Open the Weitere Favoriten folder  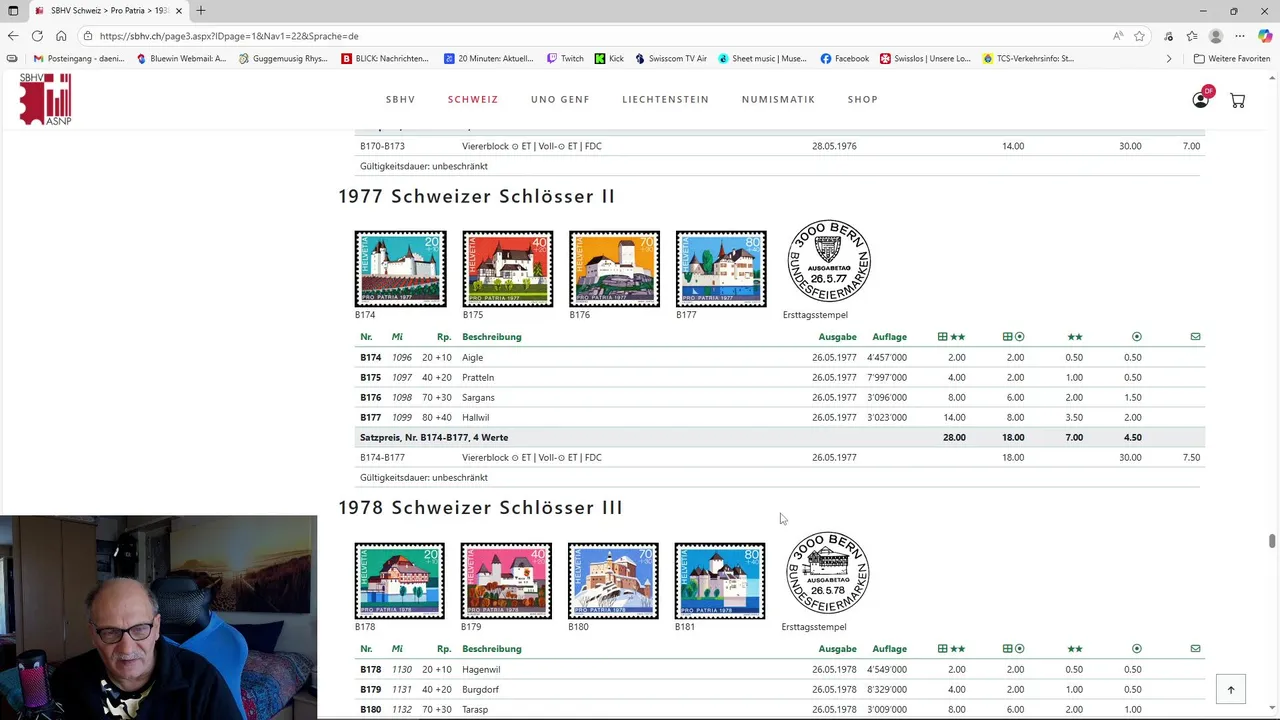point(1231,59)
